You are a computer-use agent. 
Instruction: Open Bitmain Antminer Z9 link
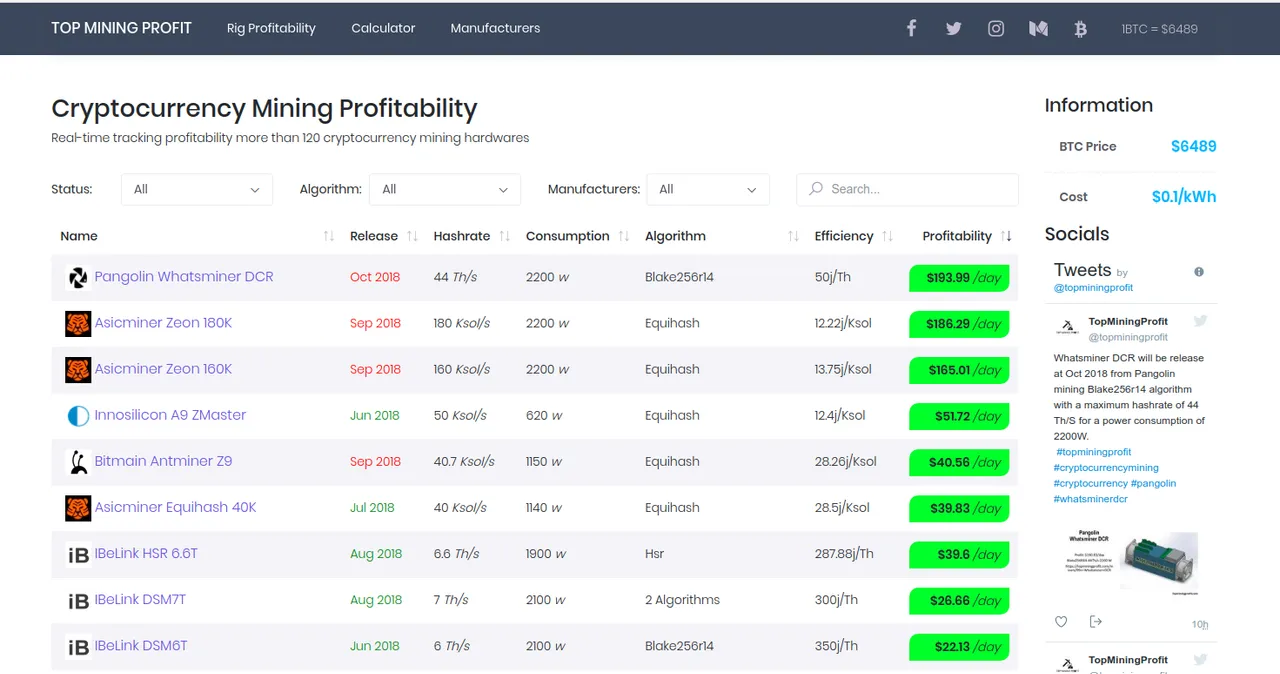(x=163, y=461)
